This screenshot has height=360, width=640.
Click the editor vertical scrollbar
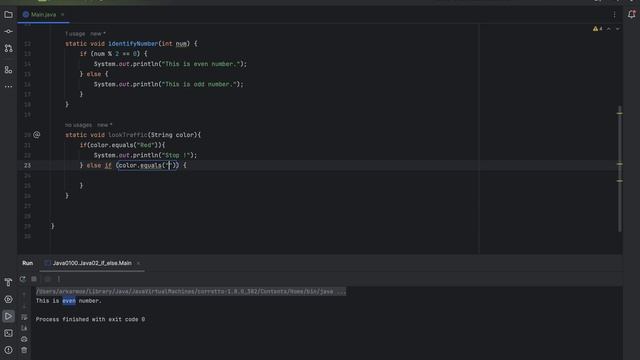point(620,168)
